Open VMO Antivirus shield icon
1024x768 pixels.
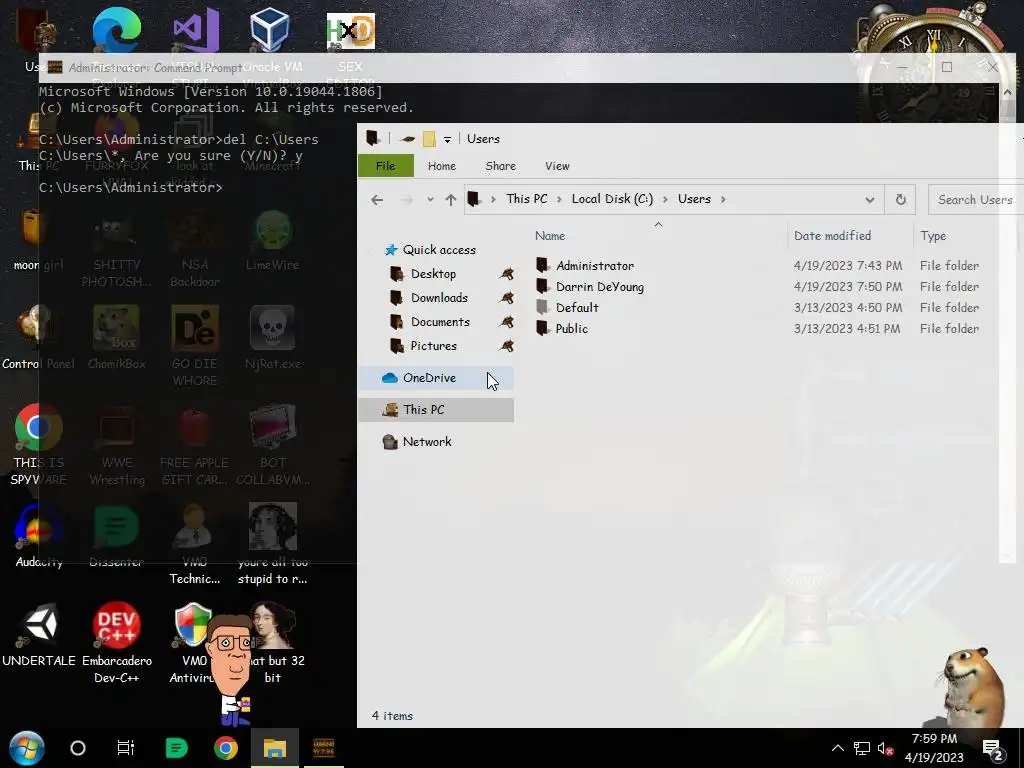193,626
